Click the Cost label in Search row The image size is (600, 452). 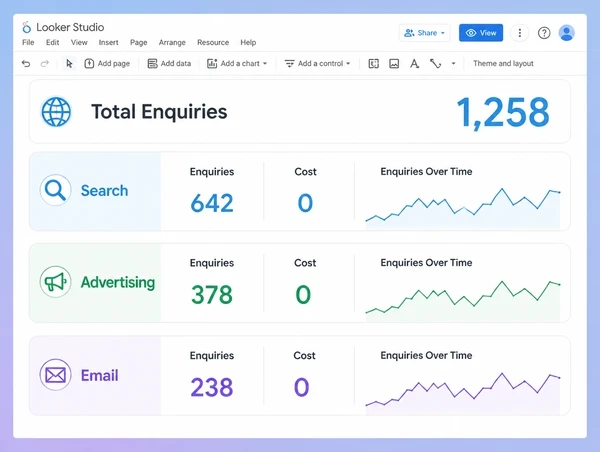click(305, 172)
